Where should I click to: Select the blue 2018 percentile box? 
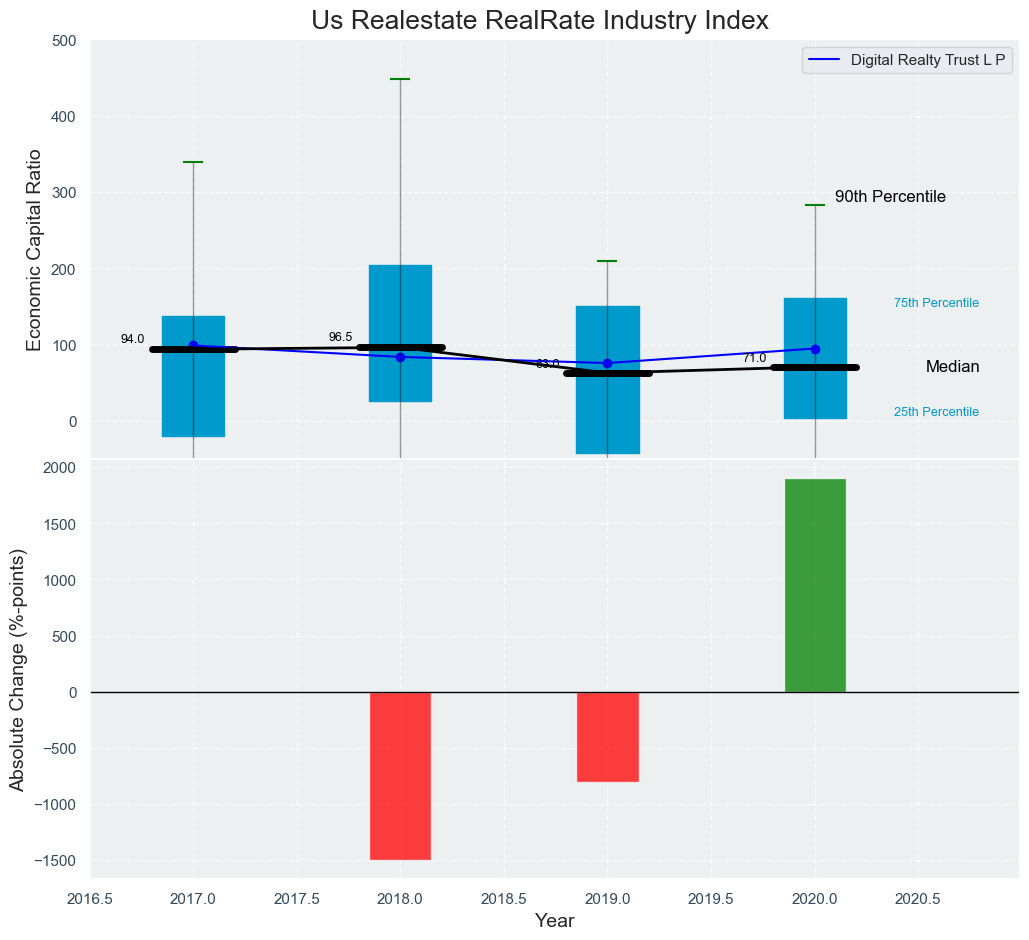(x=400, y=300)
